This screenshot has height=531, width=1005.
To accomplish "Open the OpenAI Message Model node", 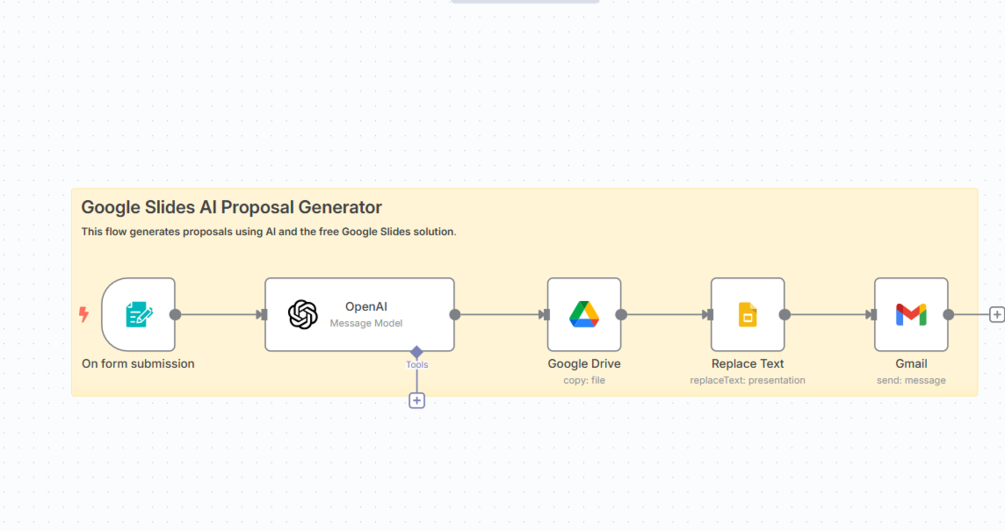I will tap(360, 314).
